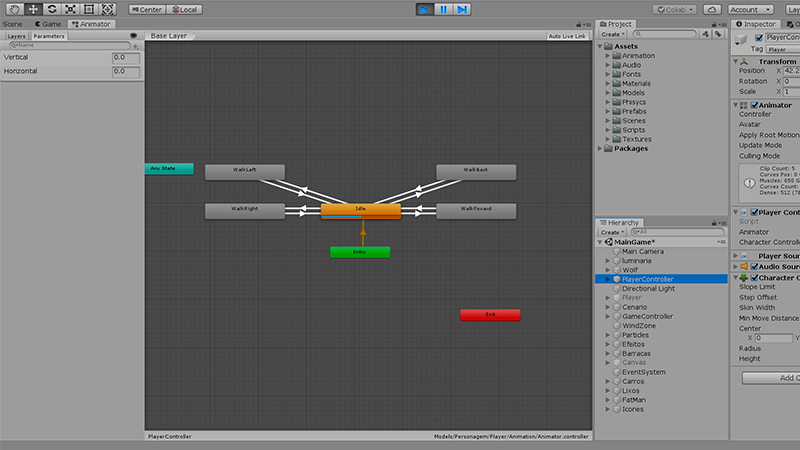Viewport: 800px width, 450px height.
Task: Click the warning info icon in Animator component
Action: (x=749, y=183)
